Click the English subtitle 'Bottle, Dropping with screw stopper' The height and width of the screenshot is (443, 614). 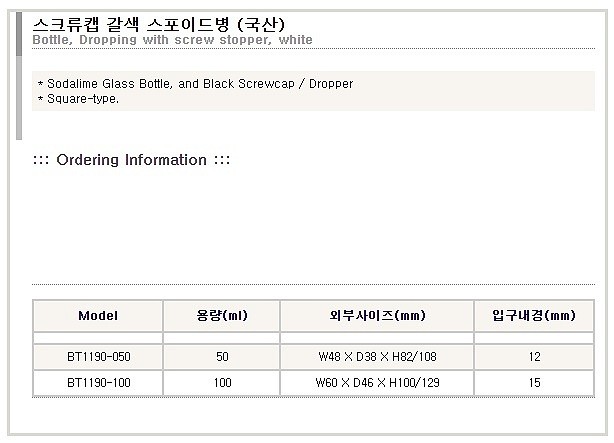[172, 40]
